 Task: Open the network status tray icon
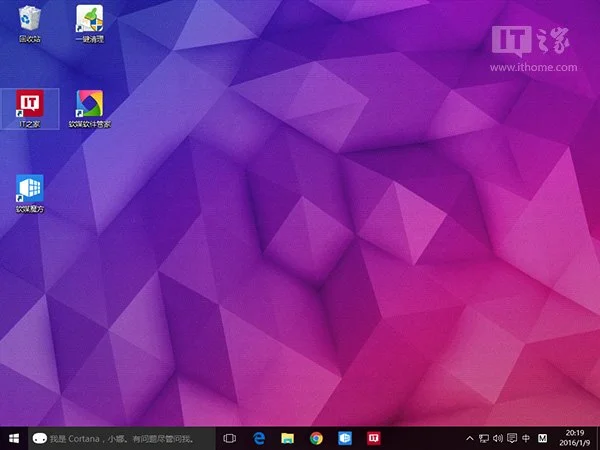pyautogui.click(x=484, y=438)
